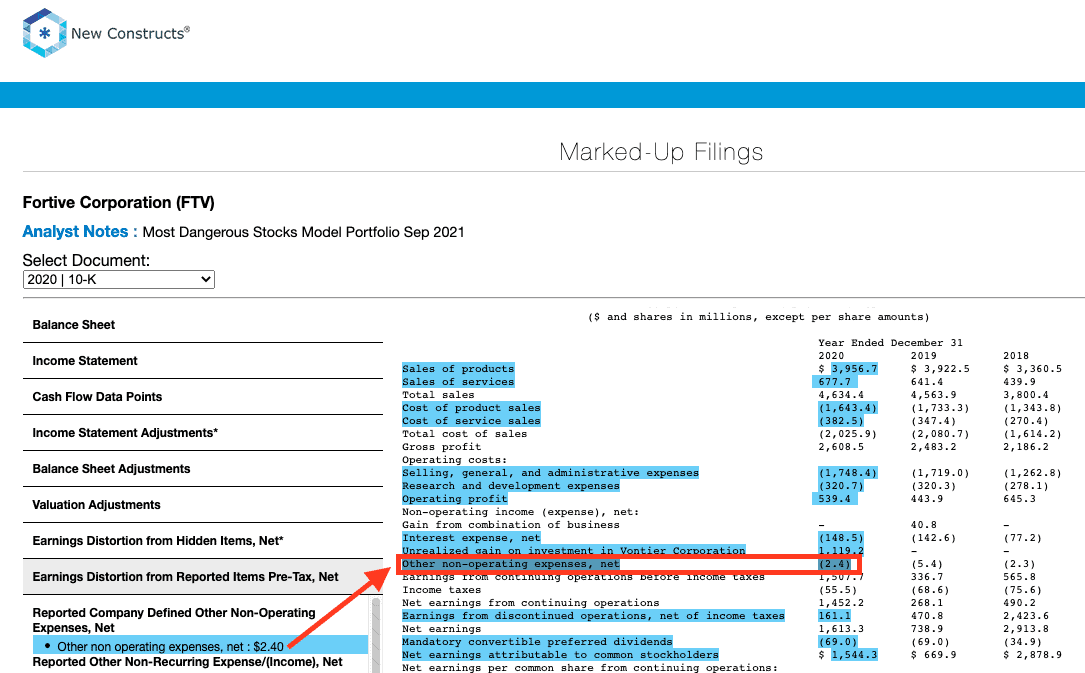Click the 'Interest expense, net' label
This screenshot has width=1085, height=673.
pyautogui.click(x=471, y=538)
